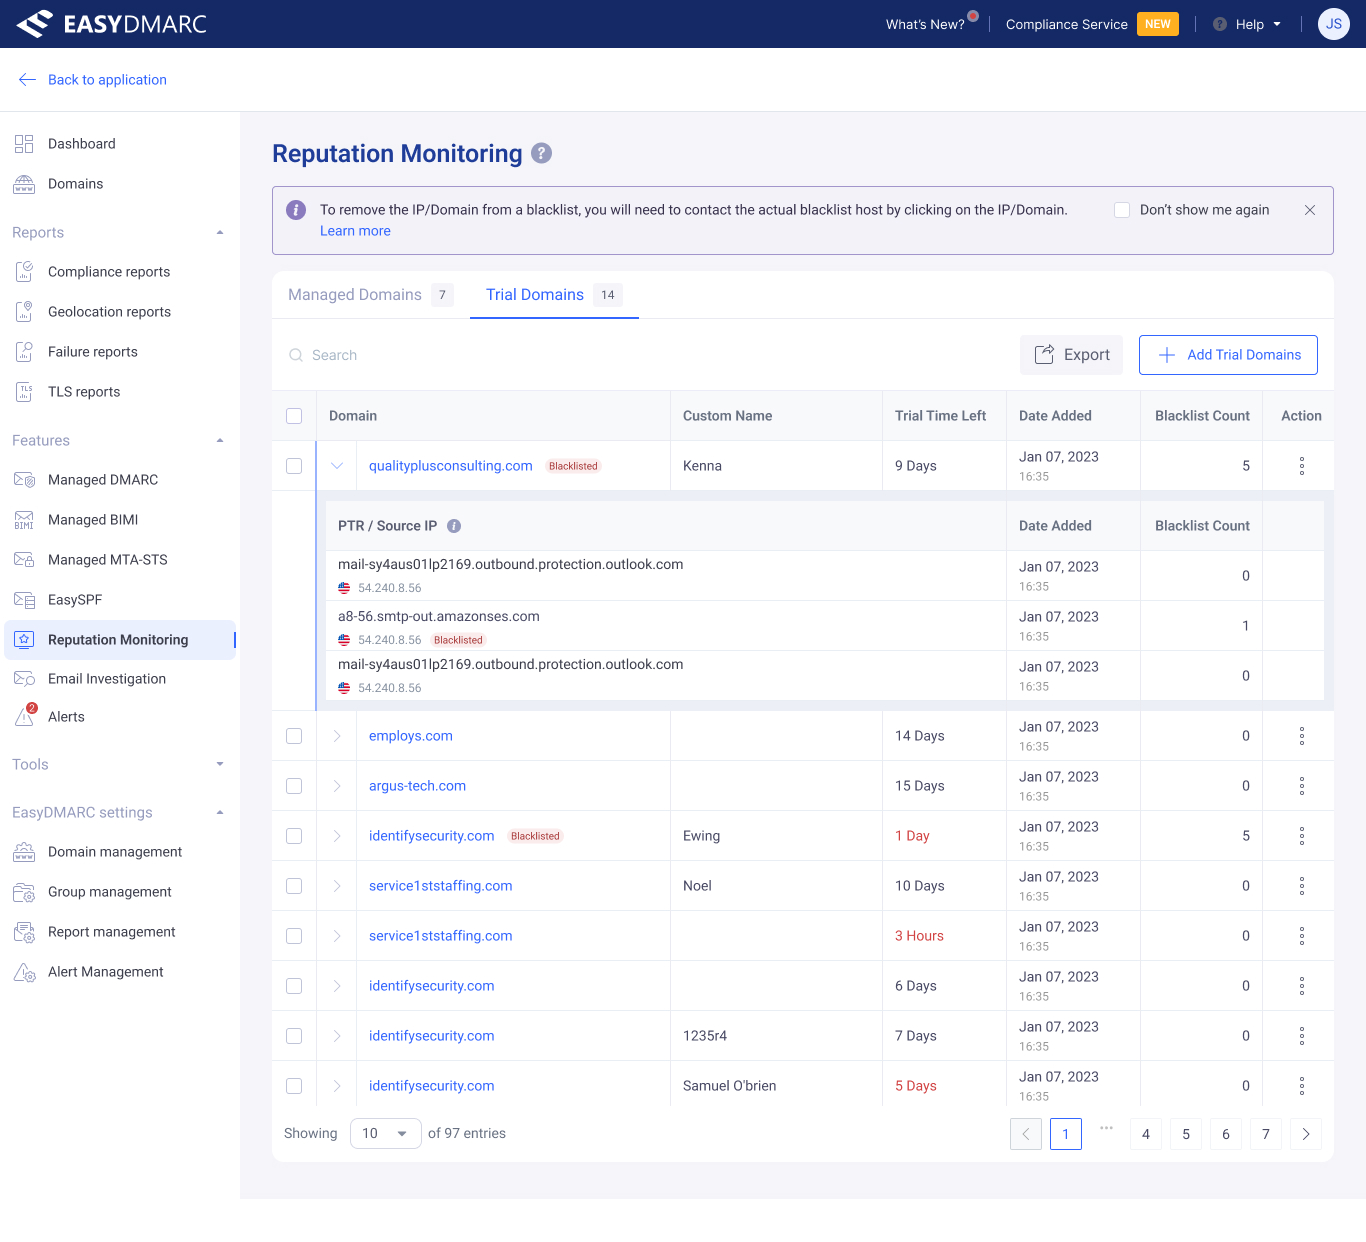Click the Domains sidebar icon
Image resolution: width=1366 pixels, height=1242 pixels.
click(x=24, y=184)
